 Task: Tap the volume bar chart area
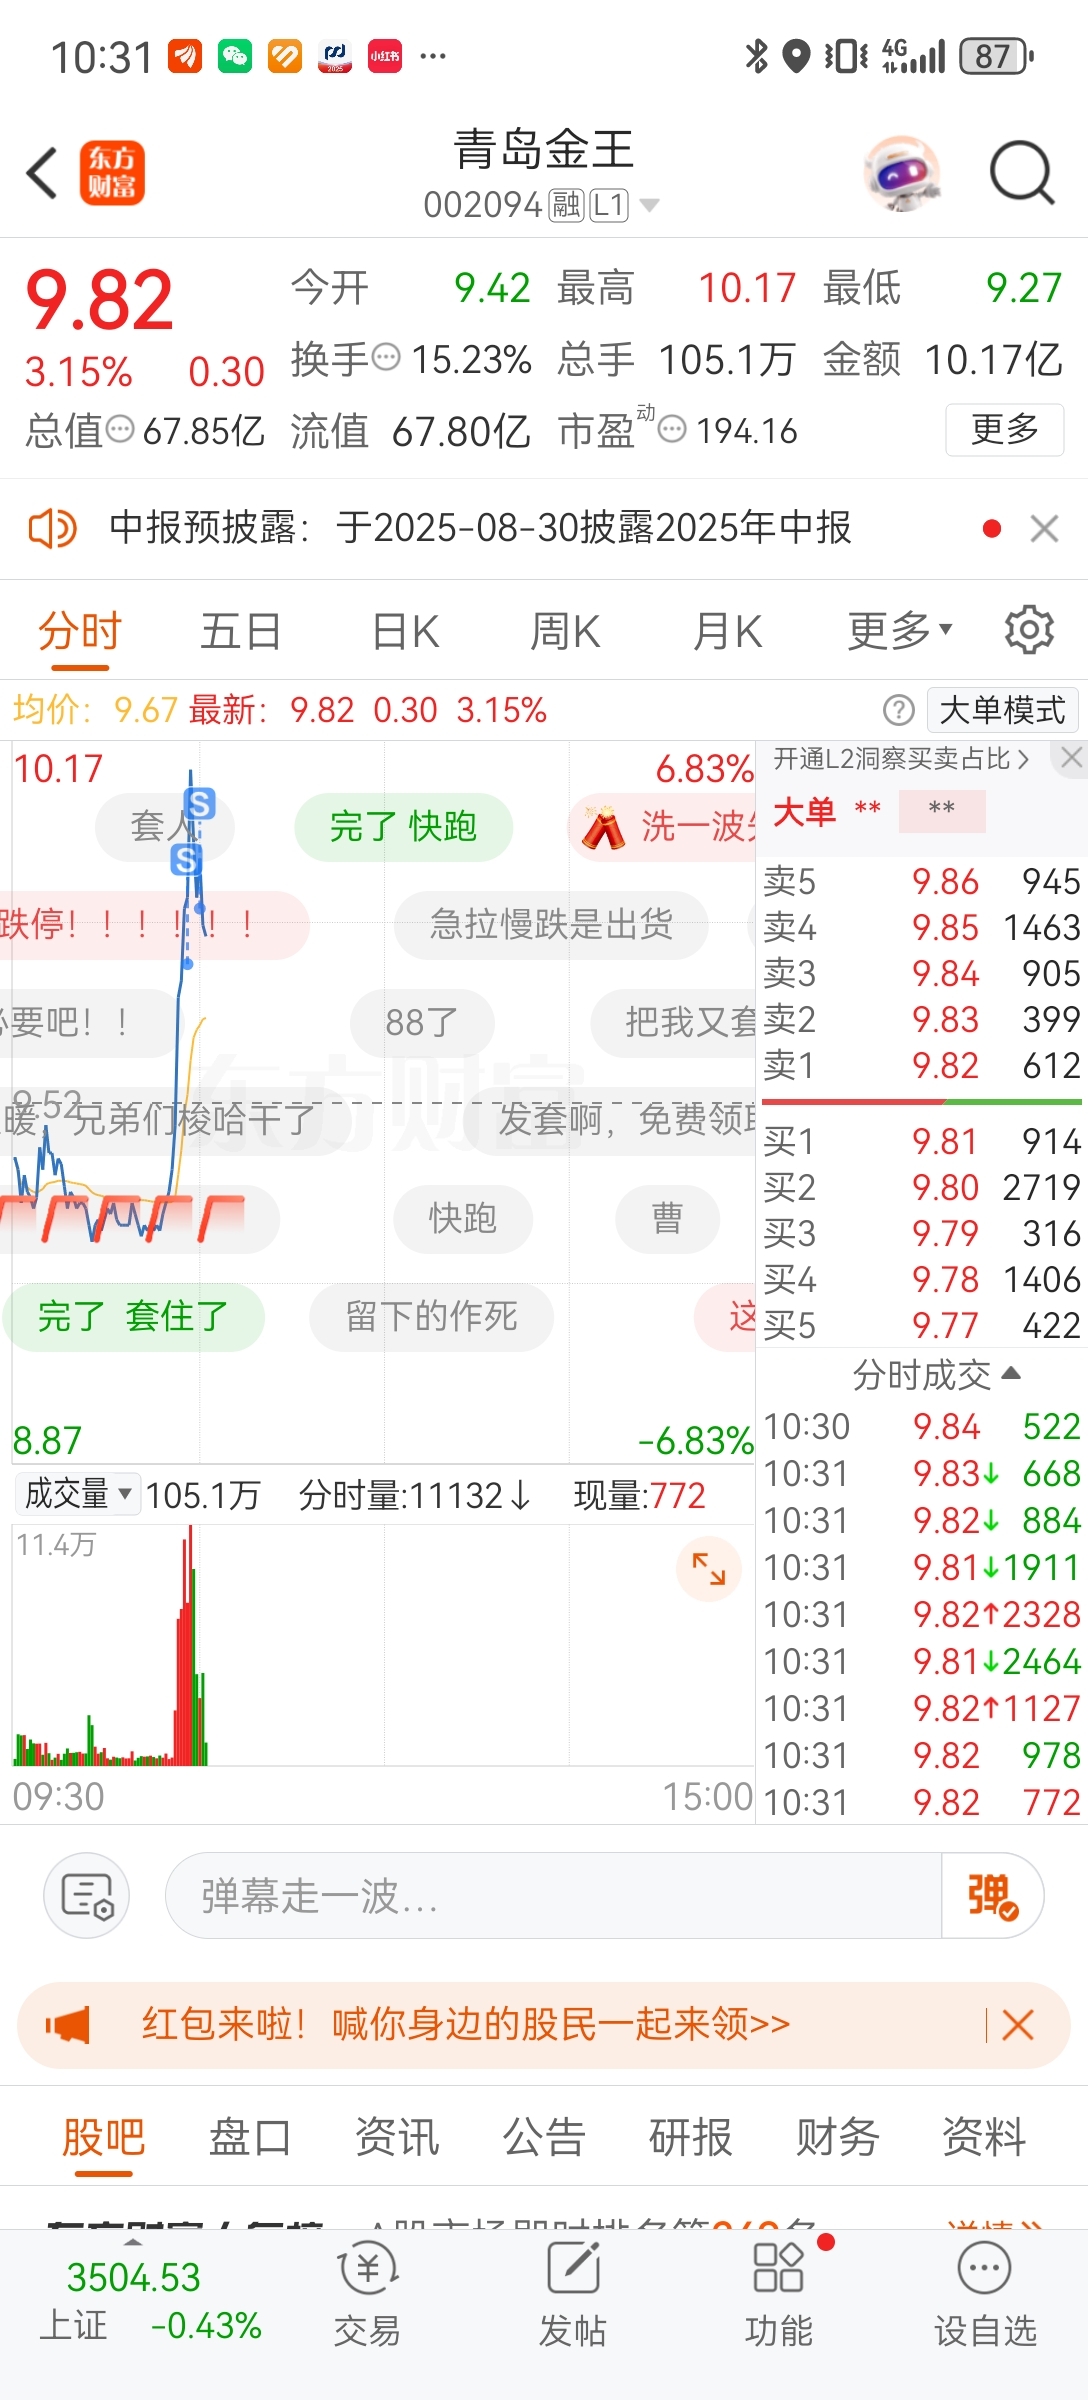(x=383, y=1646)
